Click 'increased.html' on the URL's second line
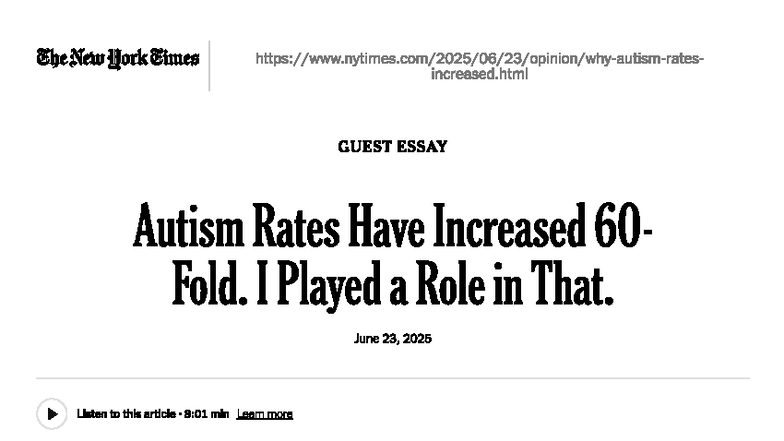The width and height of the screenshot is (784, 441). point(479,74)
